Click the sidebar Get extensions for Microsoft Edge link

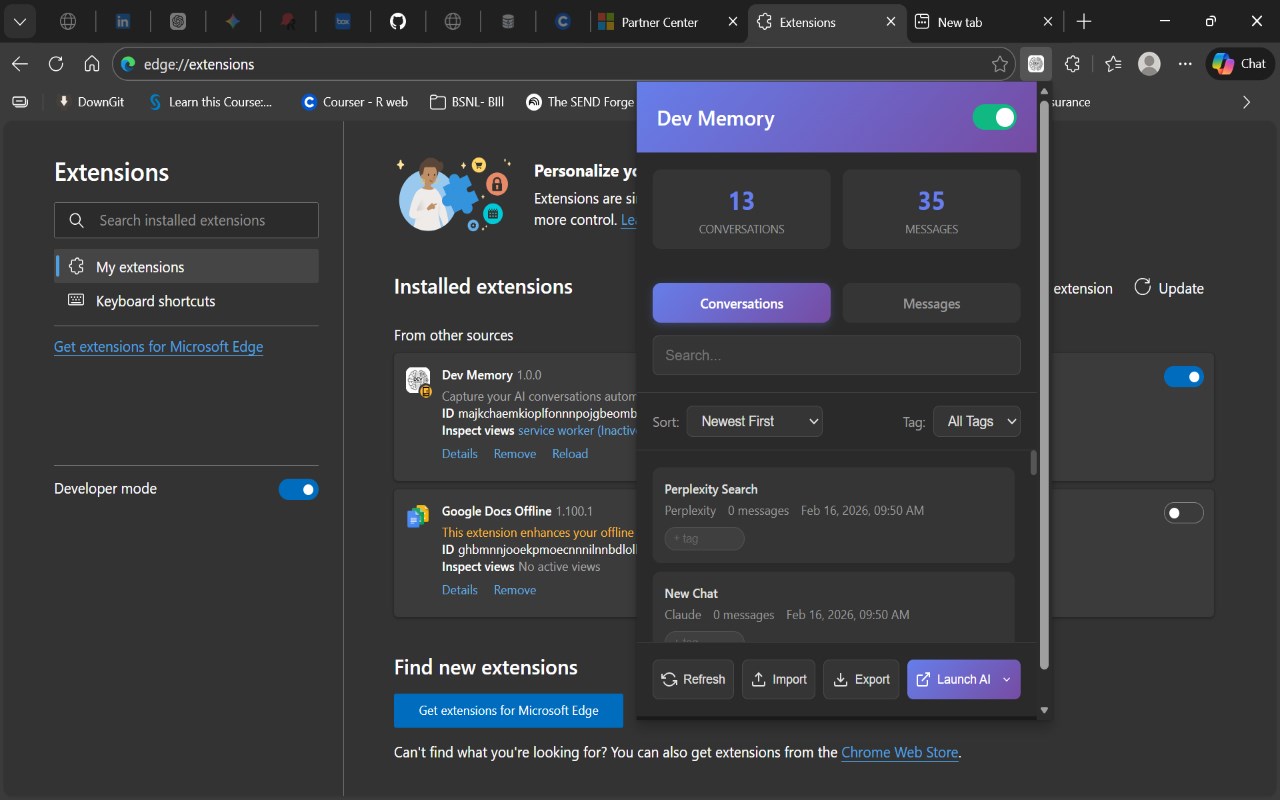click(159, 347)
